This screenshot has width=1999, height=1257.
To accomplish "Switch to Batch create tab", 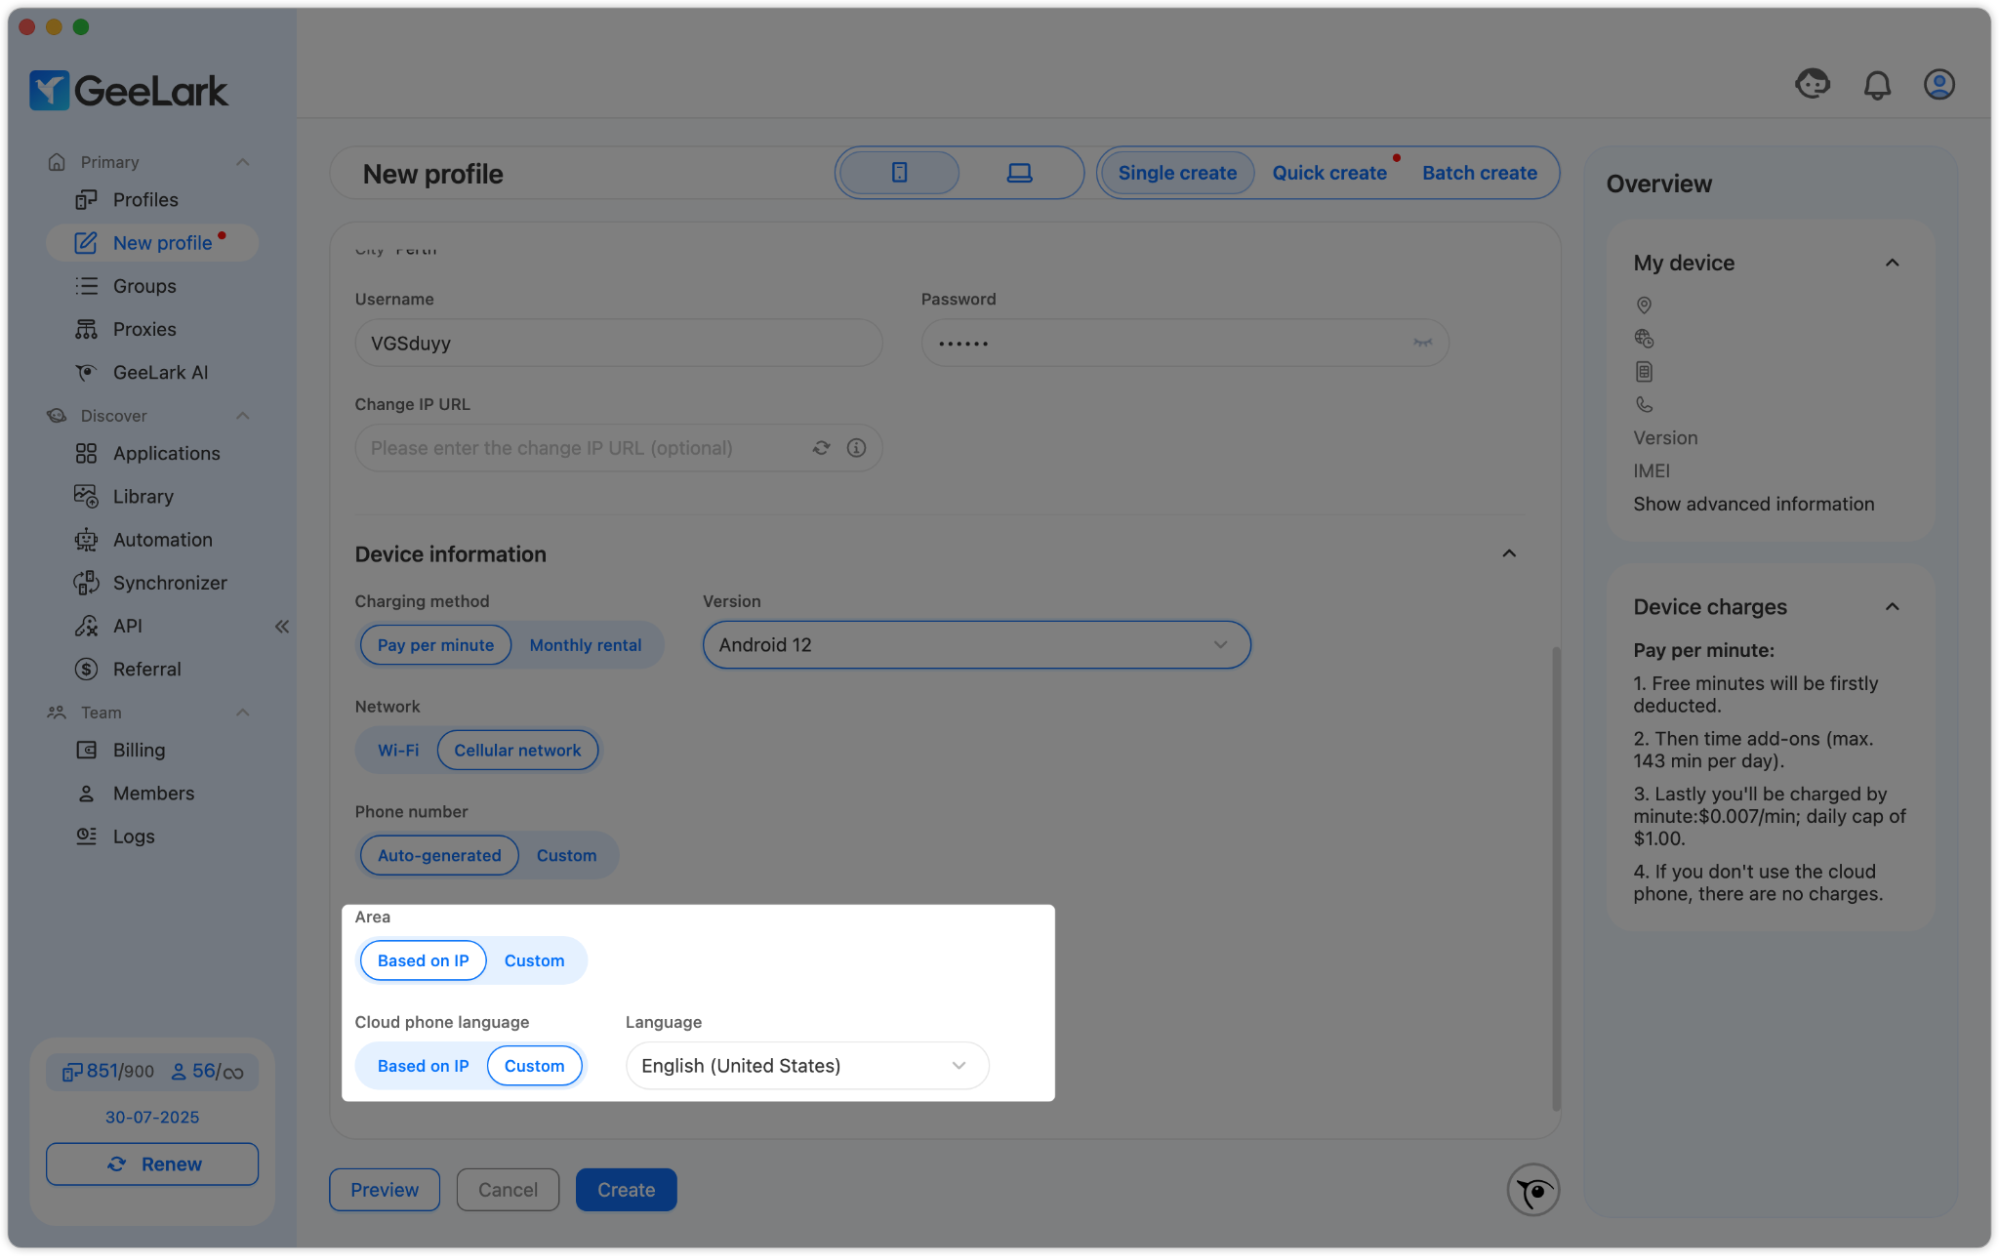I will click(x=1479, y=173).
